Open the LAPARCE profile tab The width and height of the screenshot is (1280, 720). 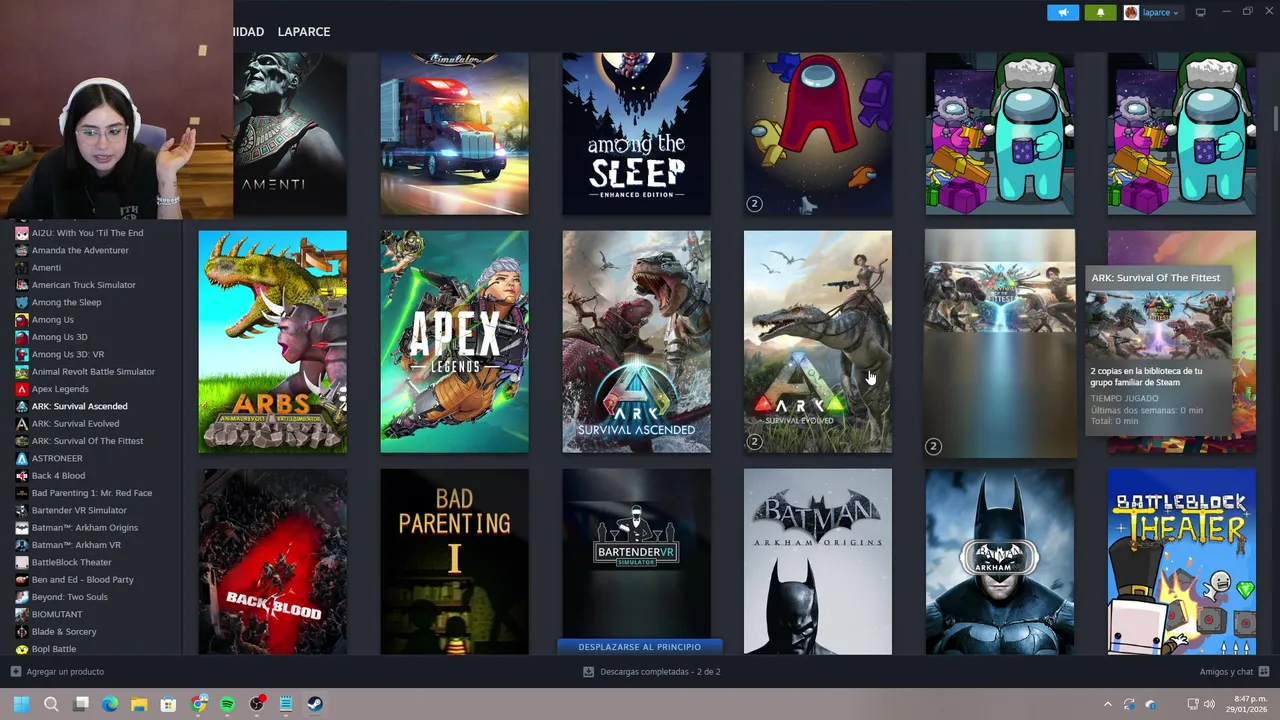coord(304,32)
